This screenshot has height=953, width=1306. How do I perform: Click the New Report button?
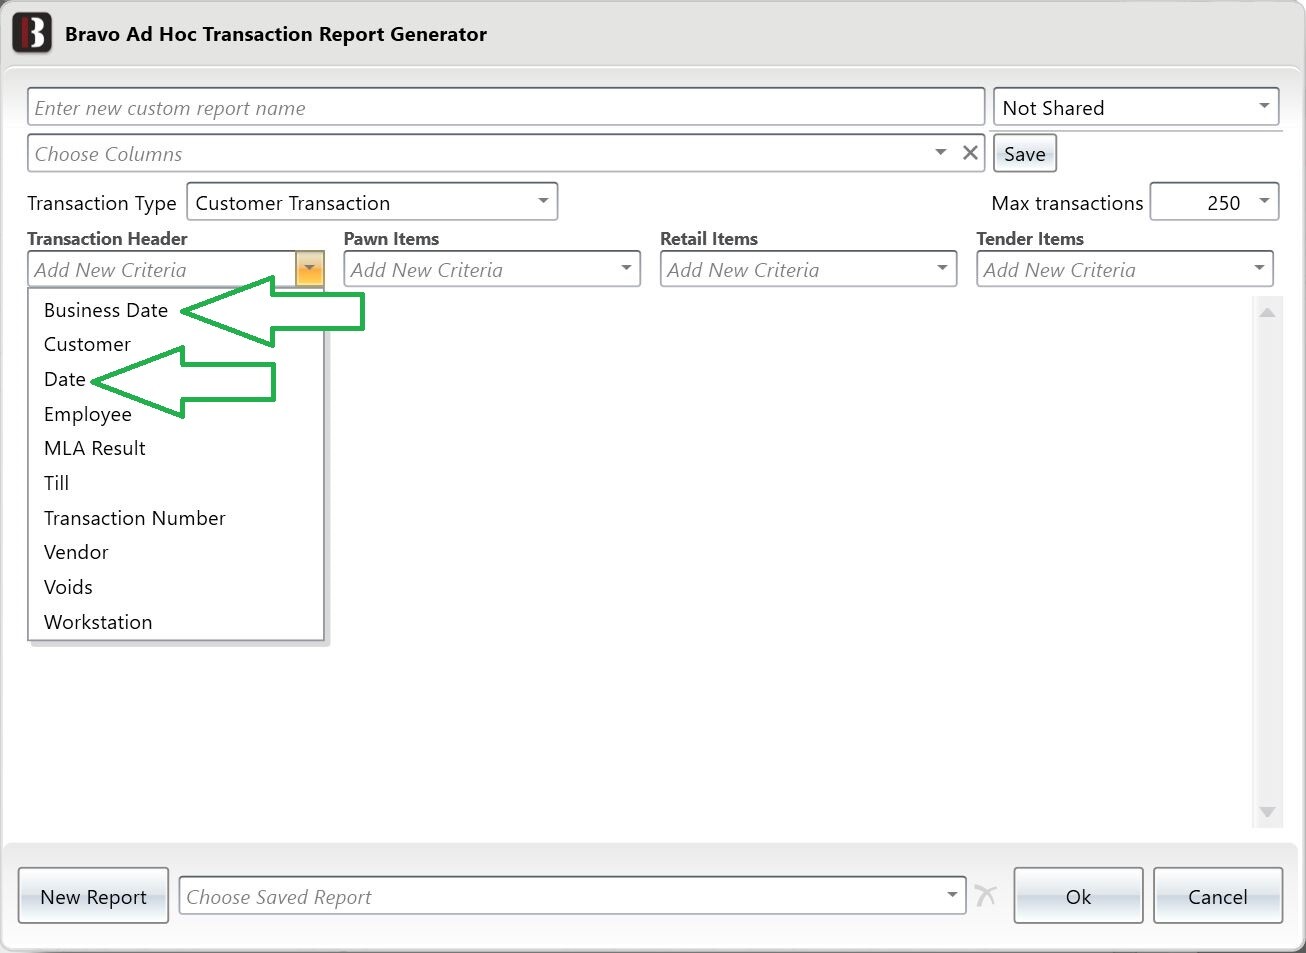93,896
